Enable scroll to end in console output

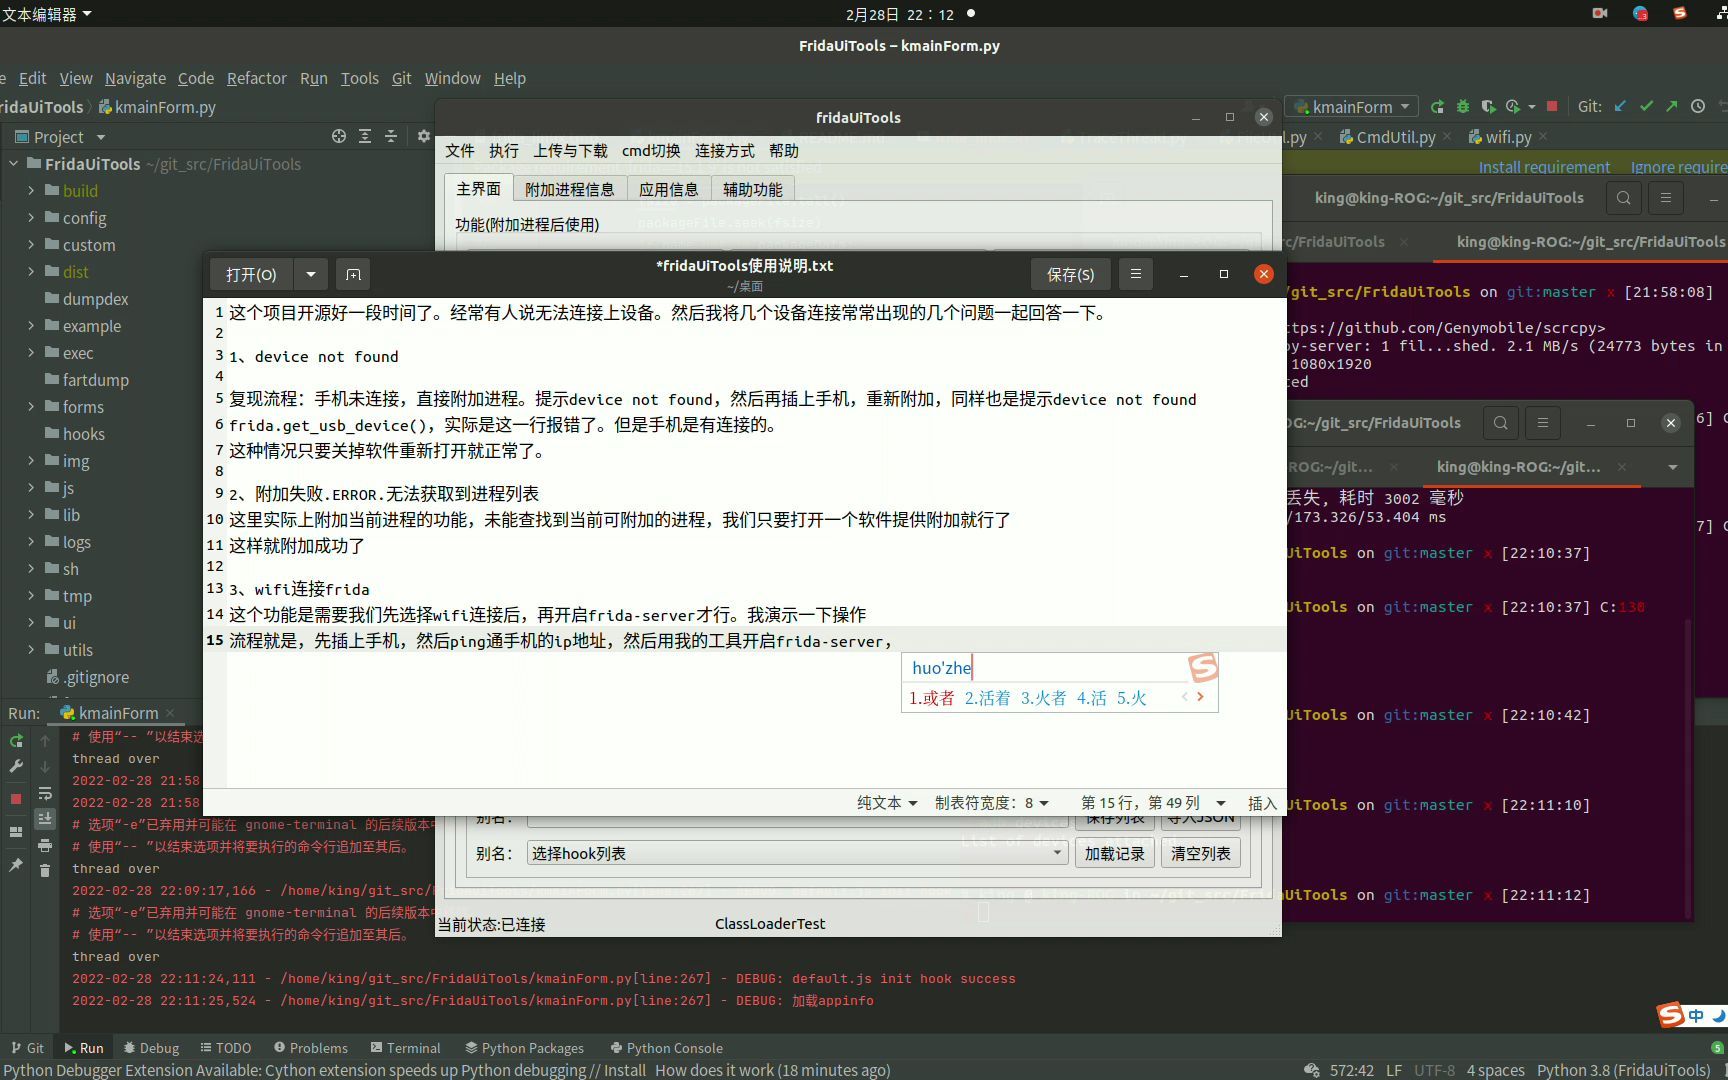45,819
